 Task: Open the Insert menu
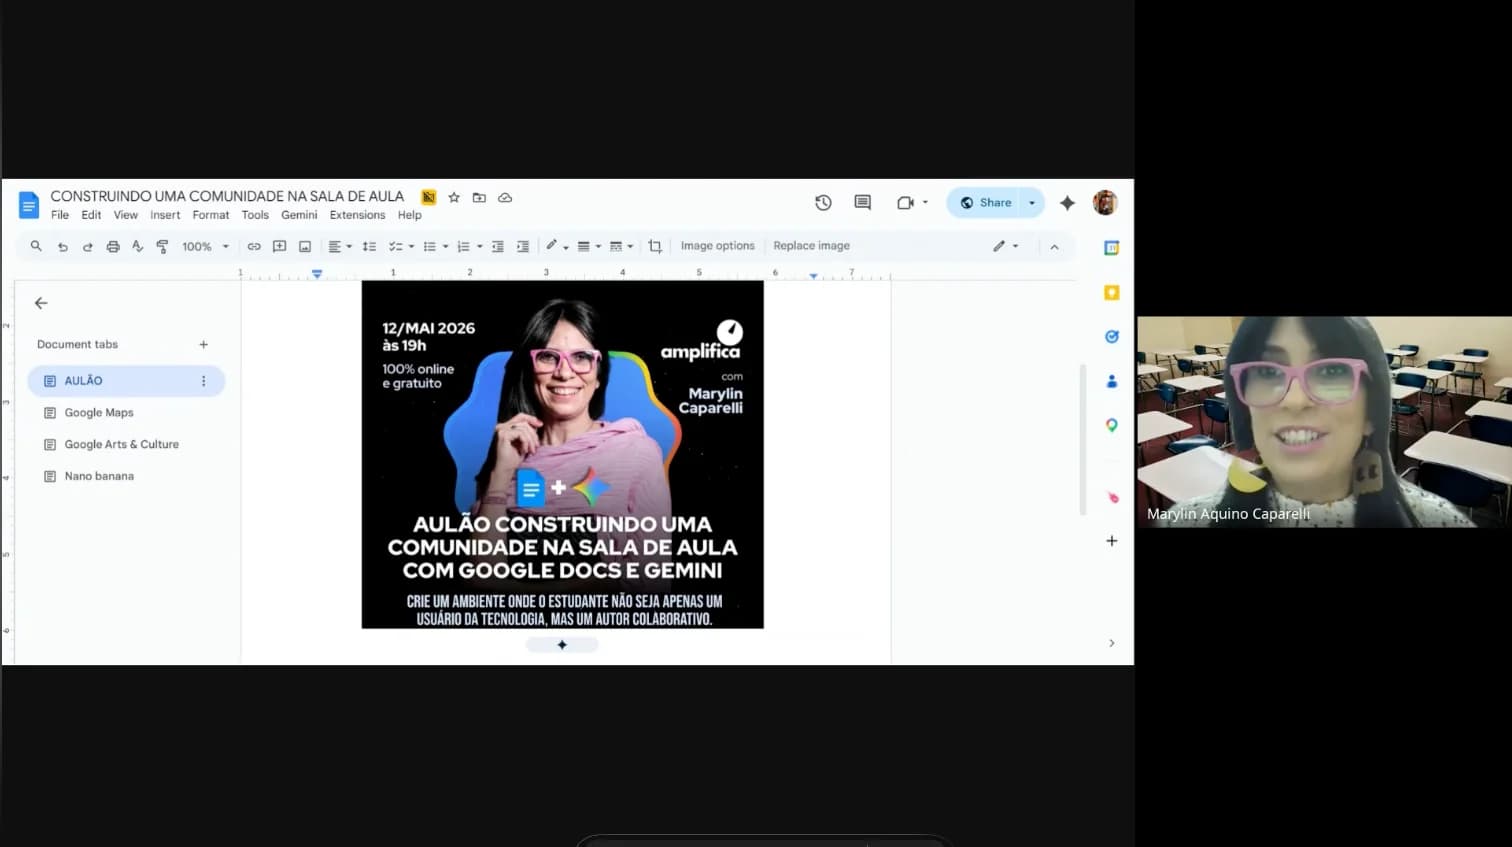click(165, 215)
